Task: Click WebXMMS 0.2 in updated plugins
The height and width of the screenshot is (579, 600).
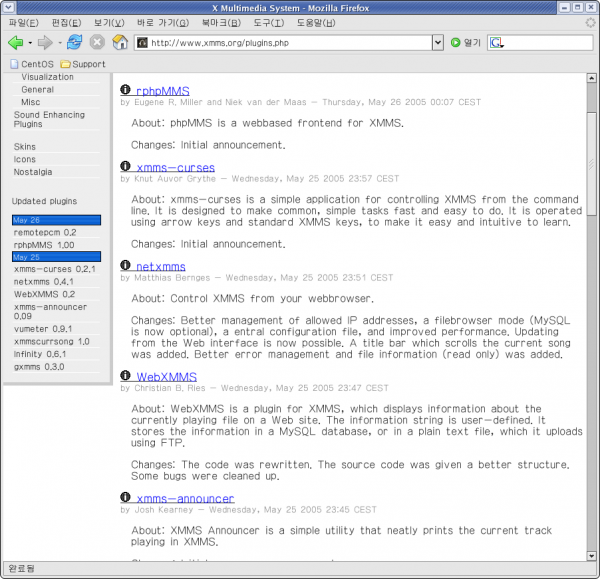Action: (44, 294)
